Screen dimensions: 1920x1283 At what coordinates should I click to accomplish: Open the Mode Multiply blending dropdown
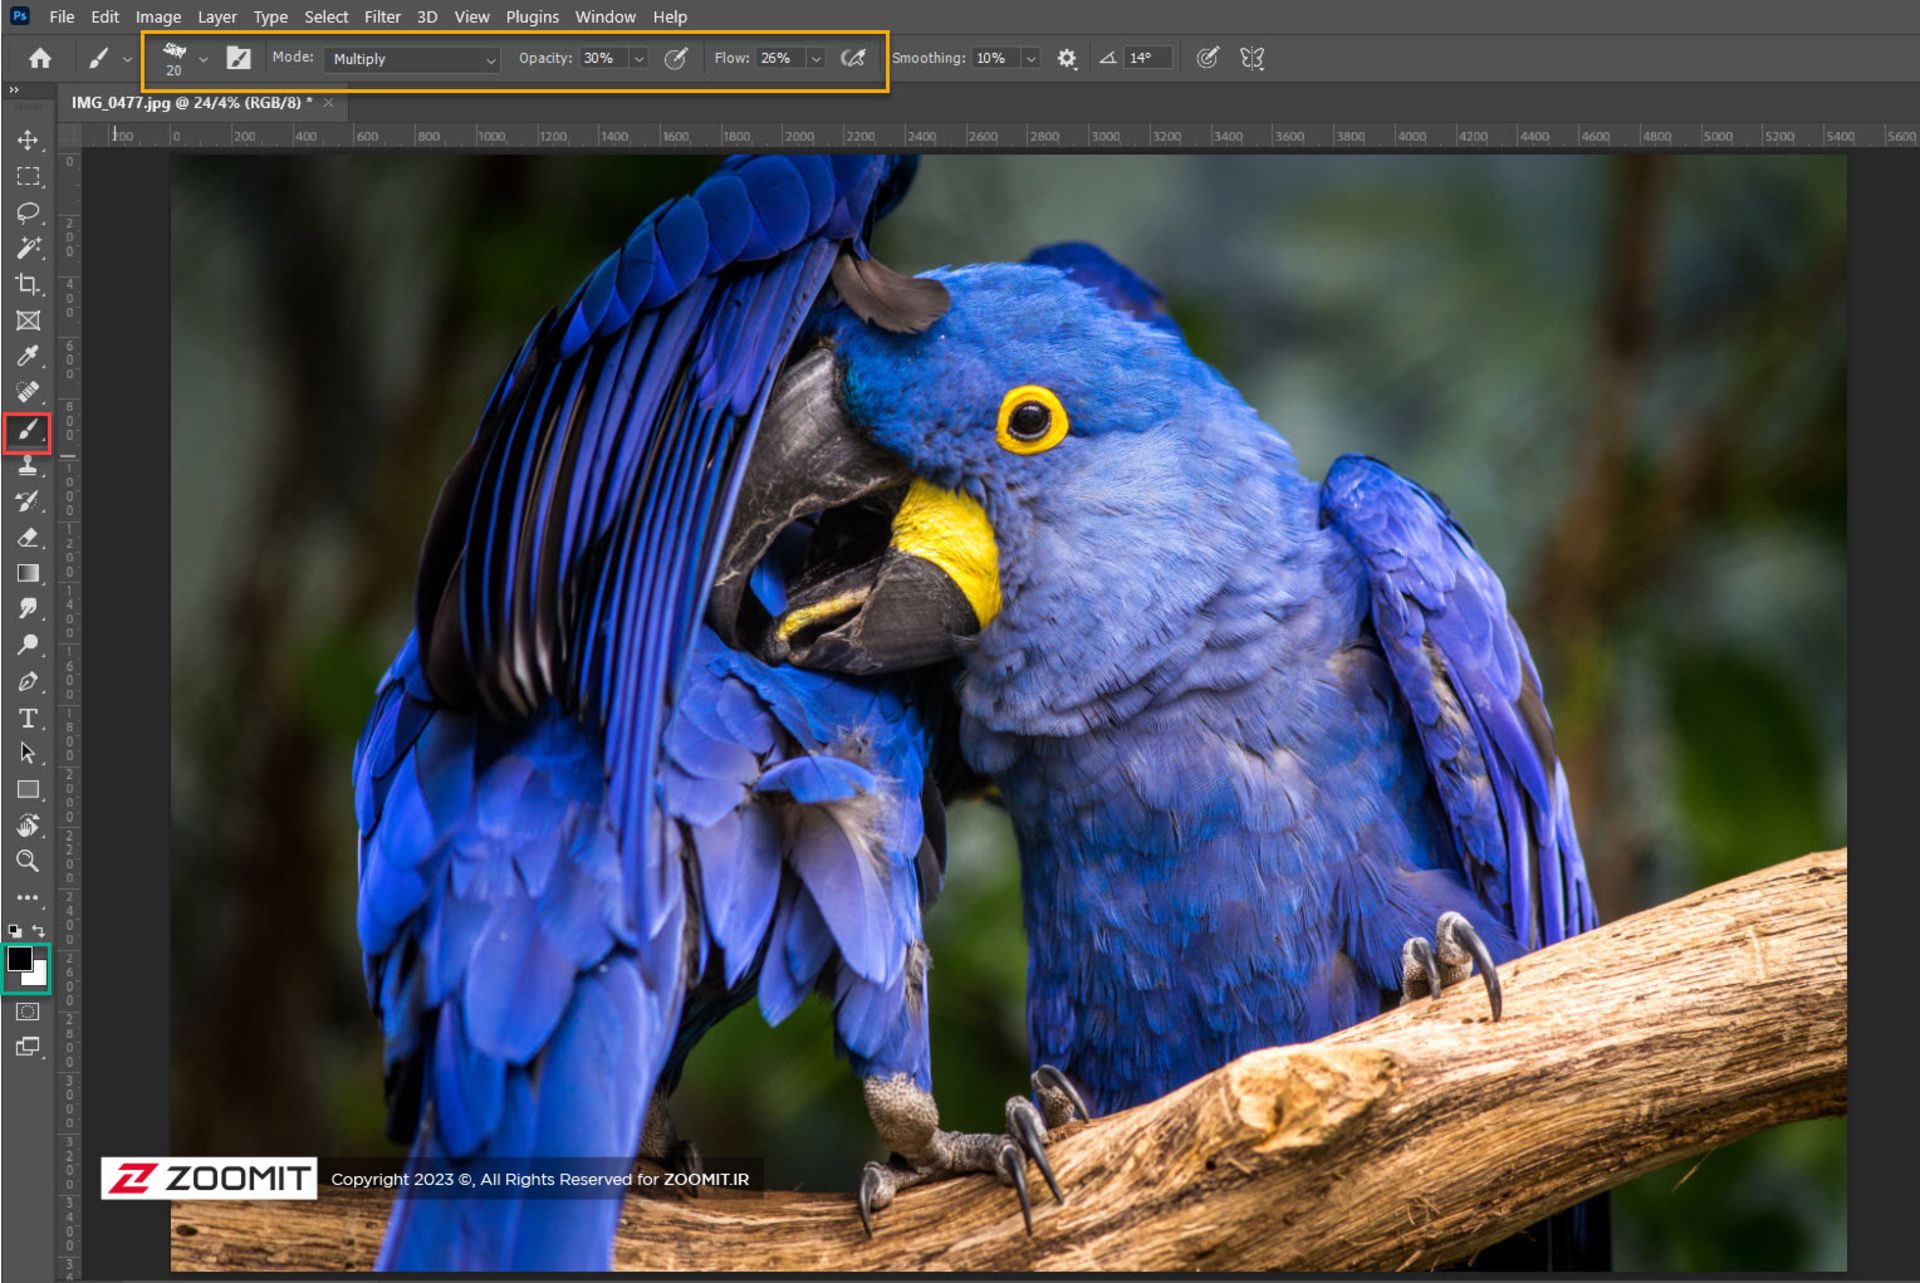point(412,60)
